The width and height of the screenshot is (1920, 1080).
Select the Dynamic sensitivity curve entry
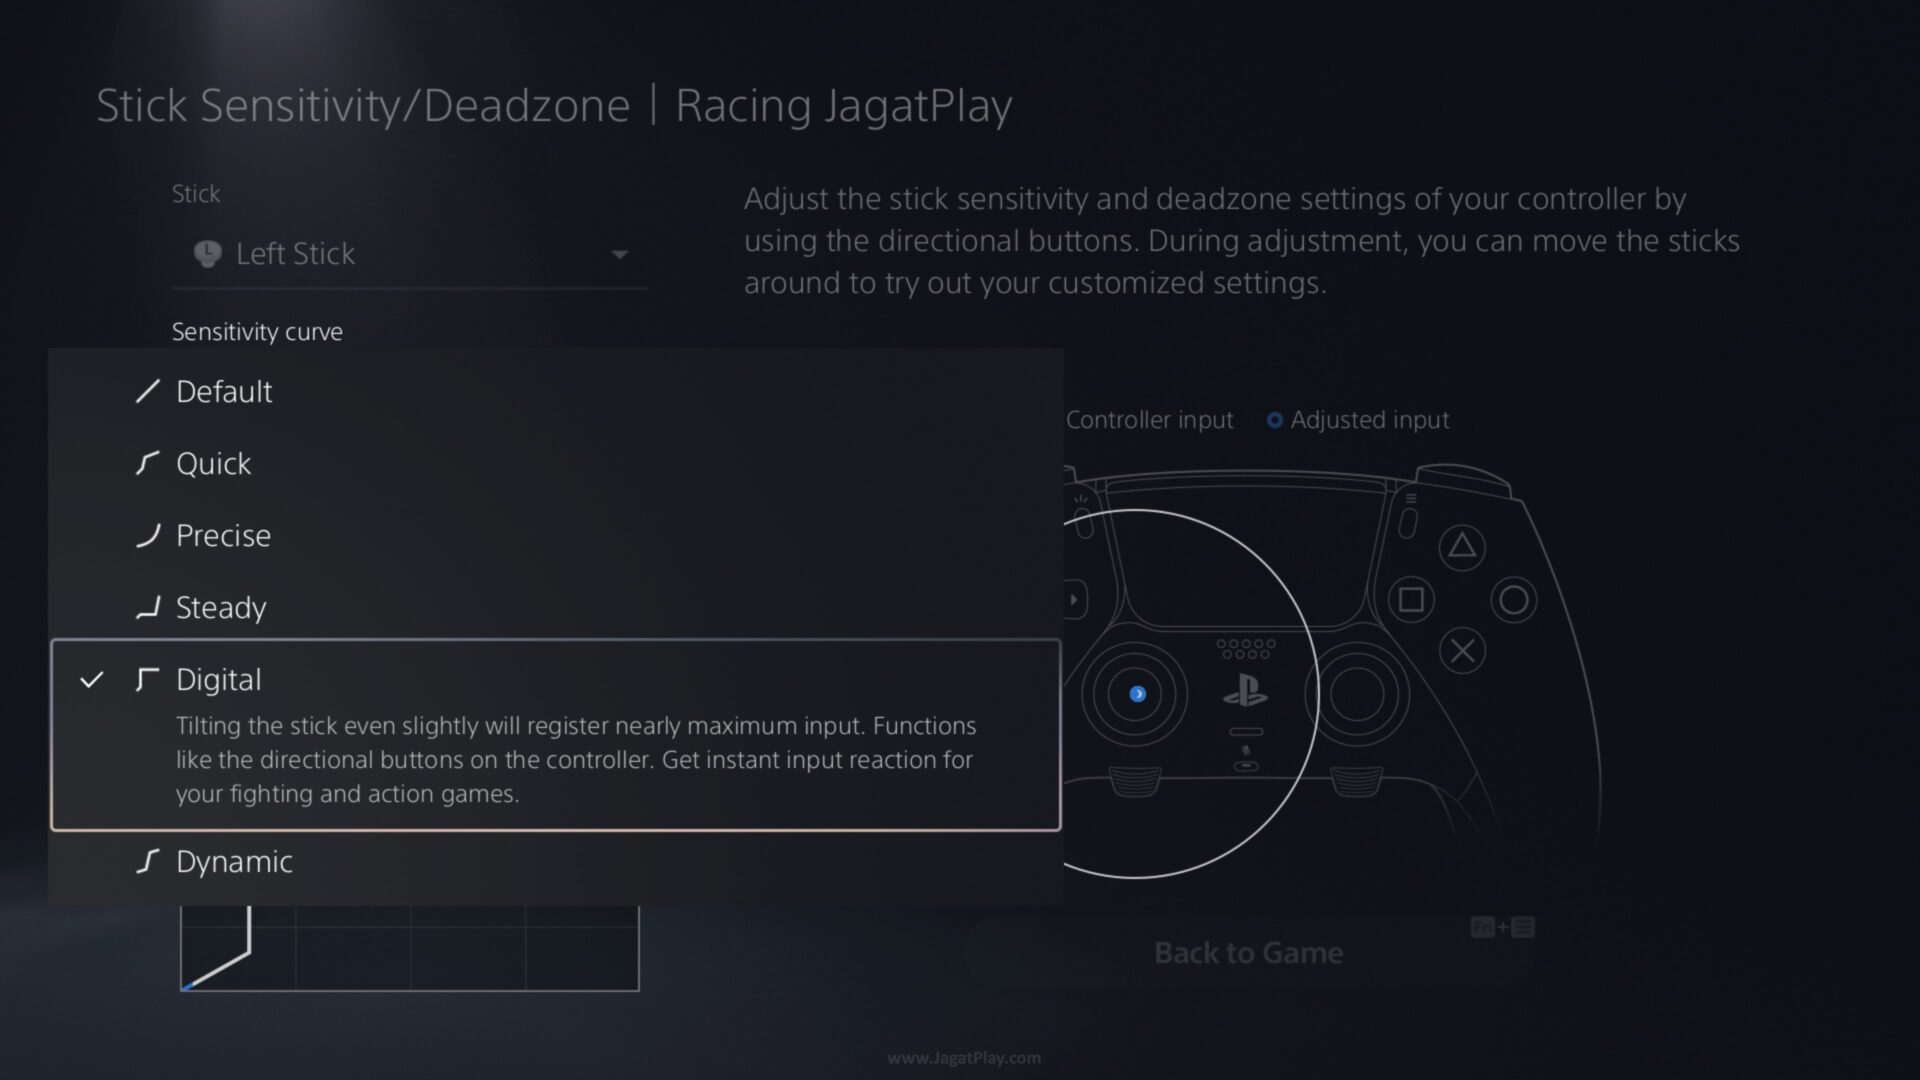(x=556, y=861)
